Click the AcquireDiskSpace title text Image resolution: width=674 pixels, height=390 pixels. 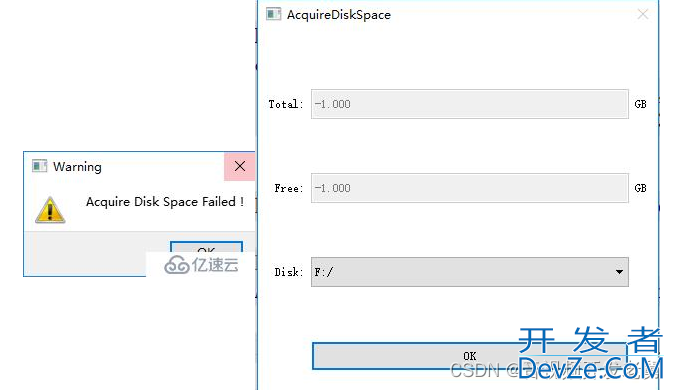339,15
